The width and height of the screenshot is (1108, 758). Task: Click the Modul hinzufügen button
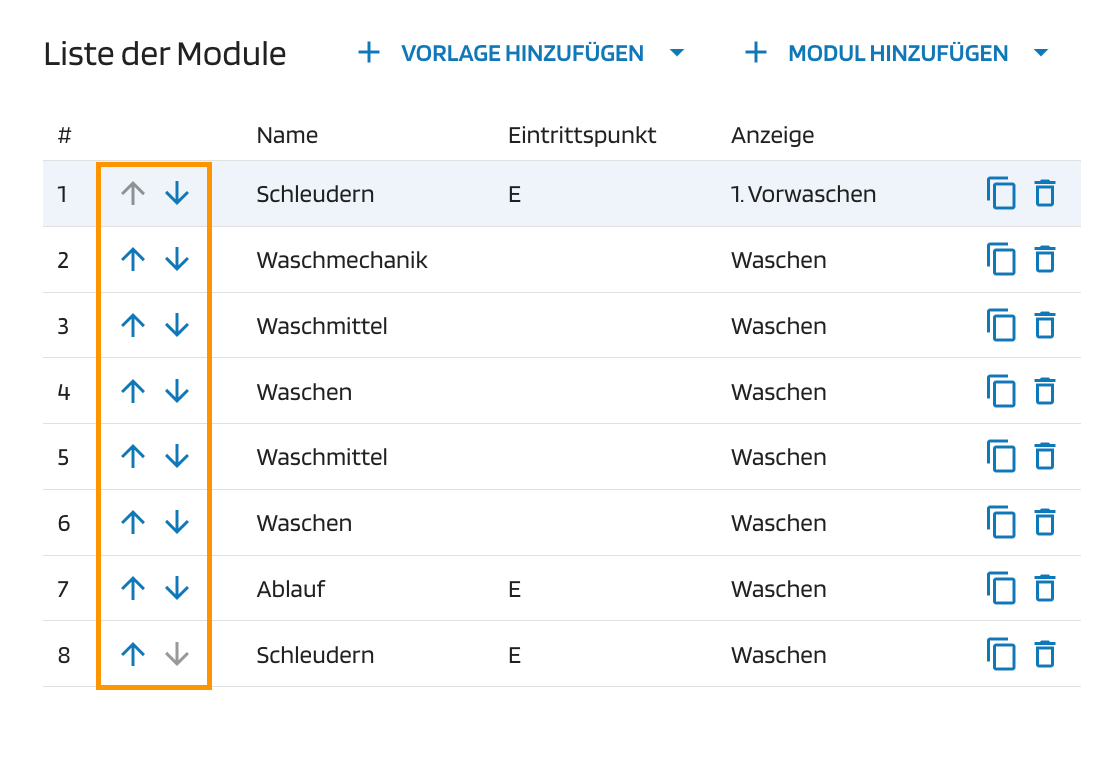(x=878, y=53)
